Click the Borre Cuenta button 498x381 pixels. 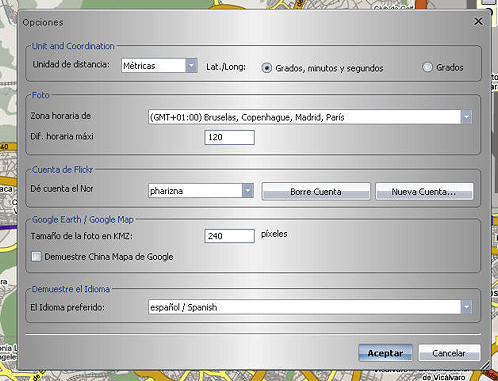click(316, 192)
